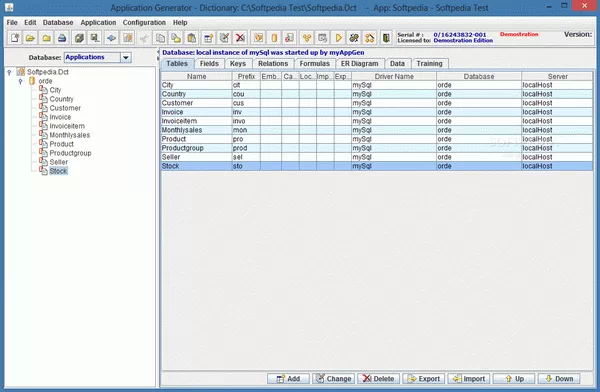Click the Customer row name cell in table
Screen dimensions: 600x392
196,103
